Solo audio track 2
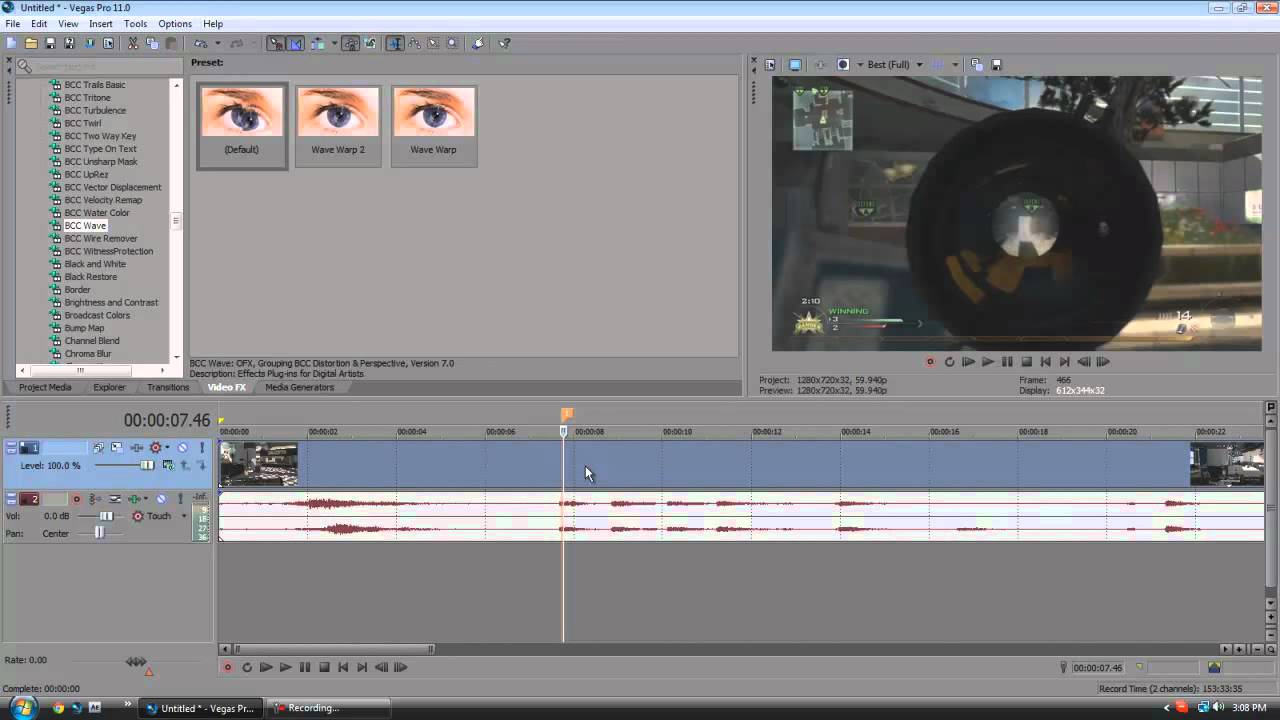1280x720 pixels. coord(180,499)
